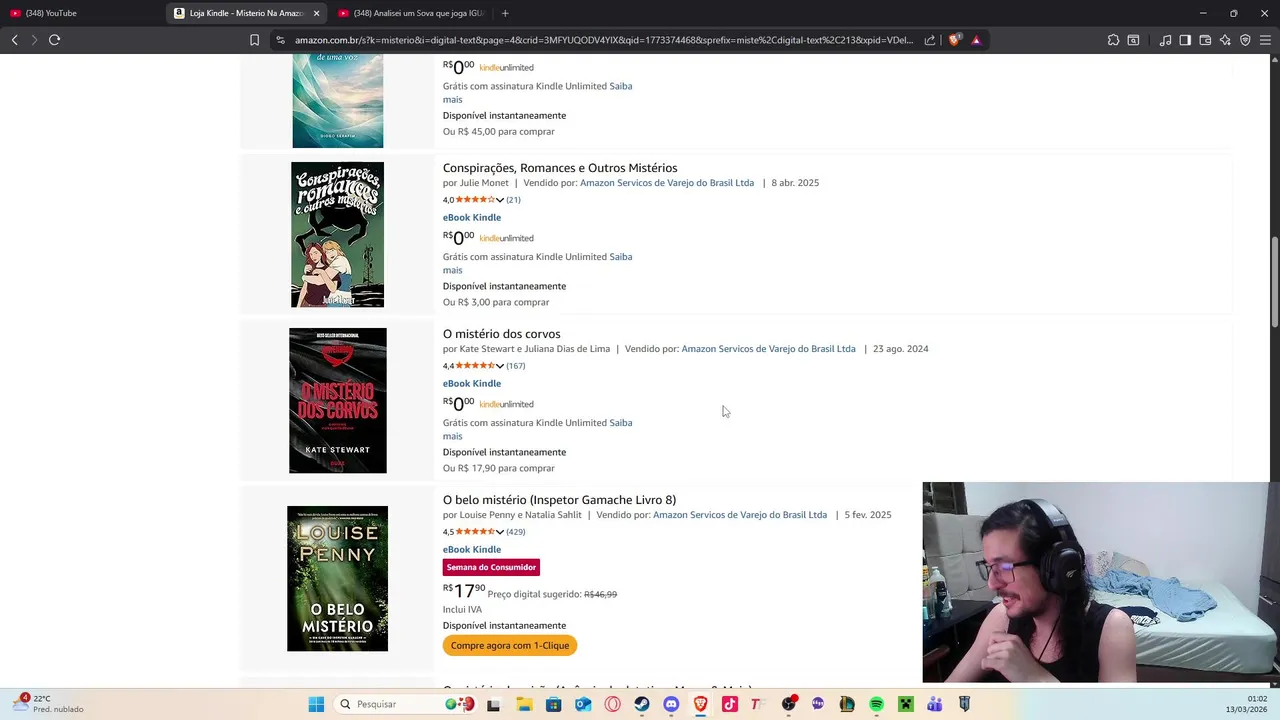
Task: Open Microsoft Store from the taskbar
Action: [553, 704]
